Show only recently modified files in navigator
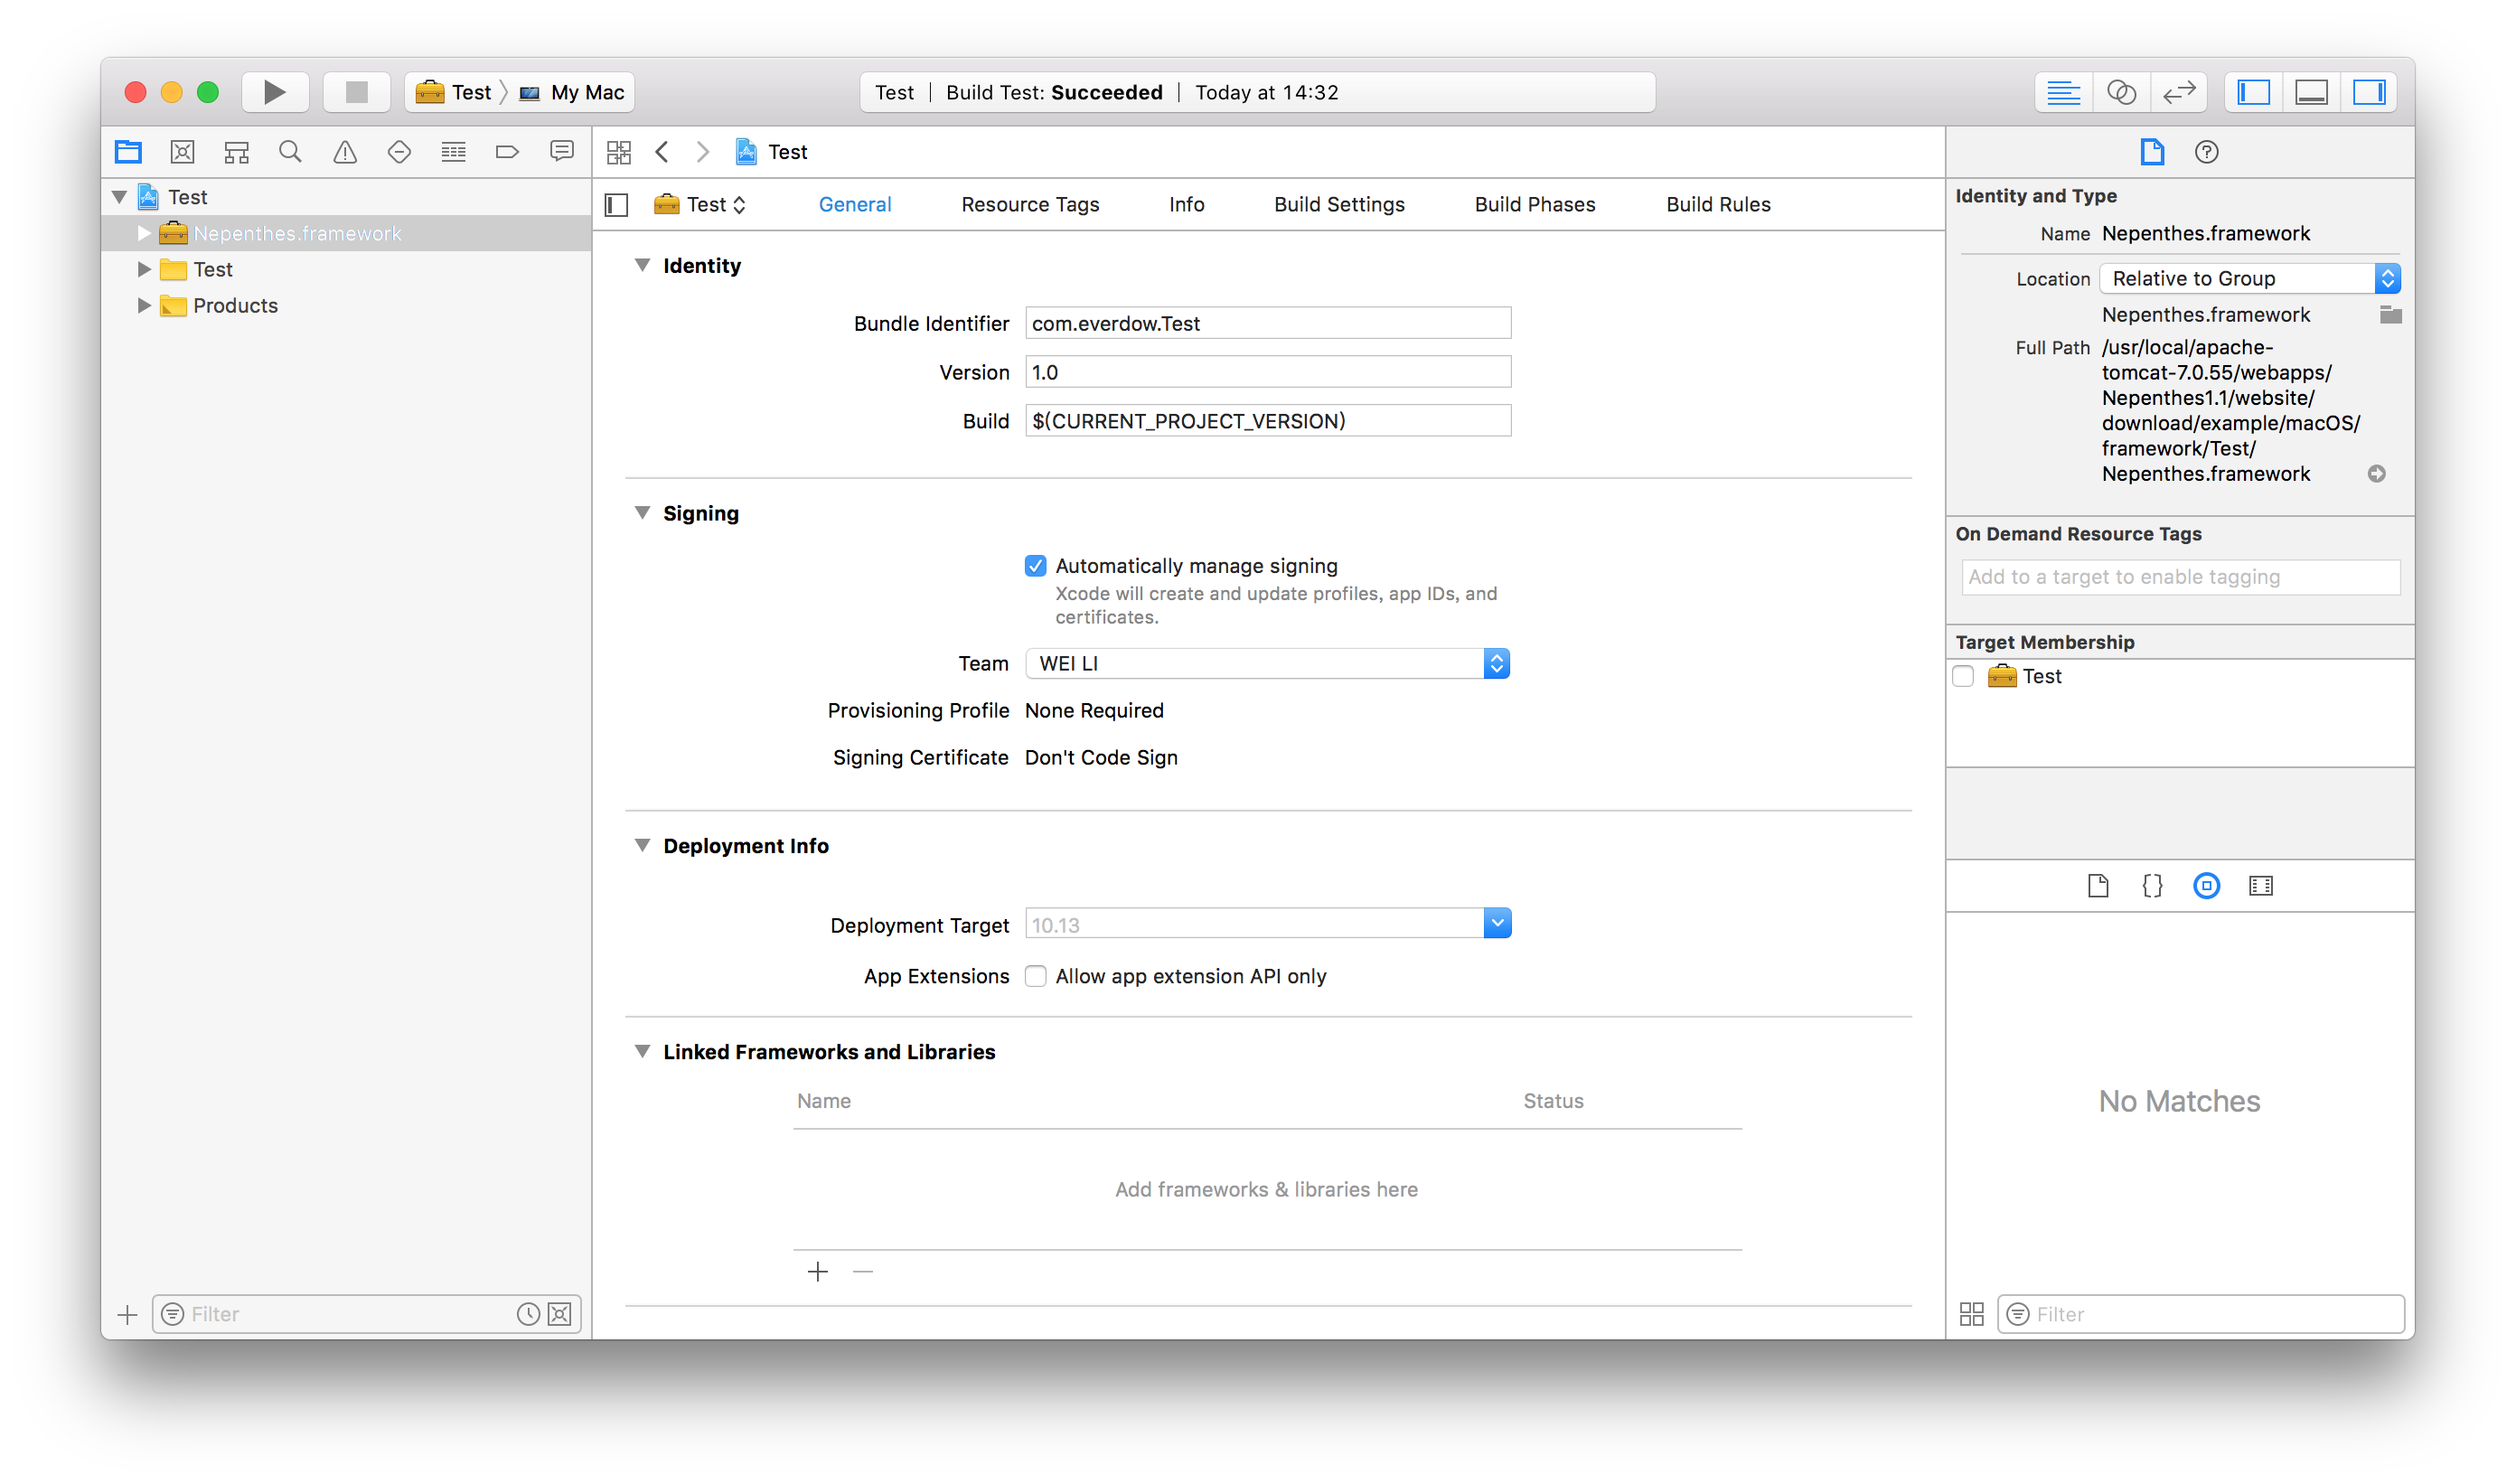The height and width of the screenshot is (1484, 2516). pos(528,1314)
